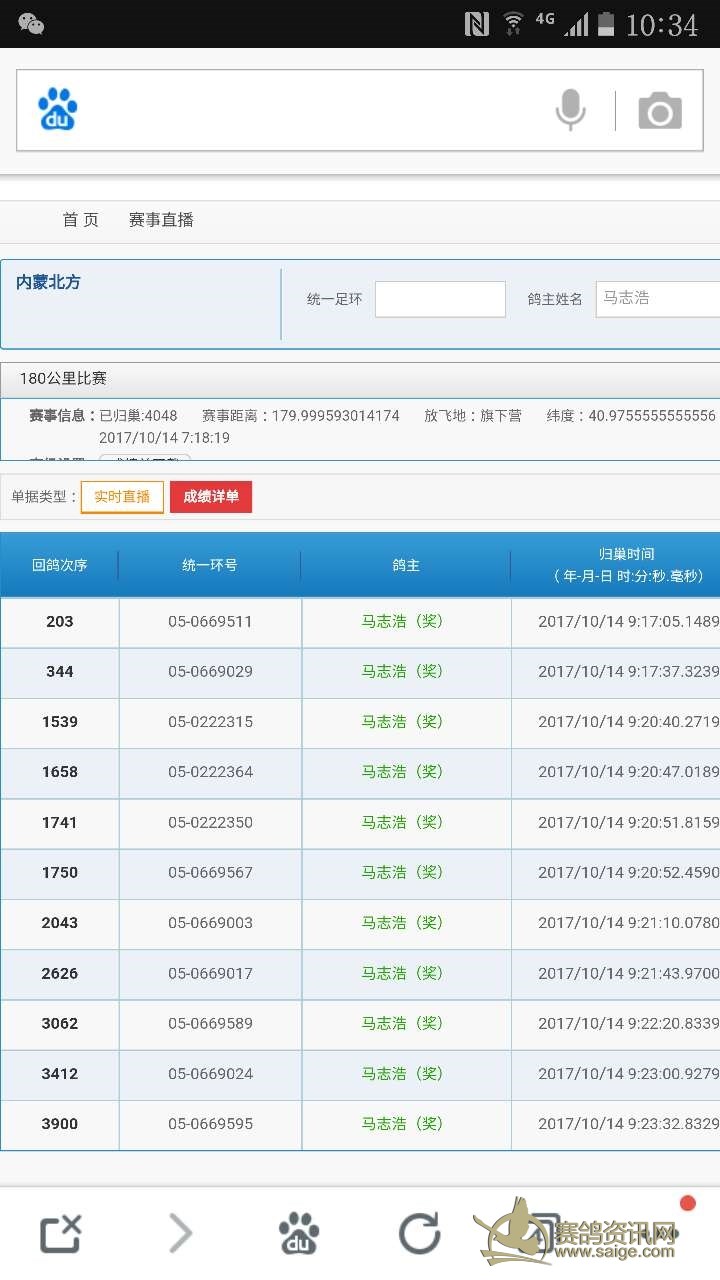The height and width of the screenshot is (1280, 720).
Task: Go to Baidu home via bottom paw icon
Action: [299, 1233]
